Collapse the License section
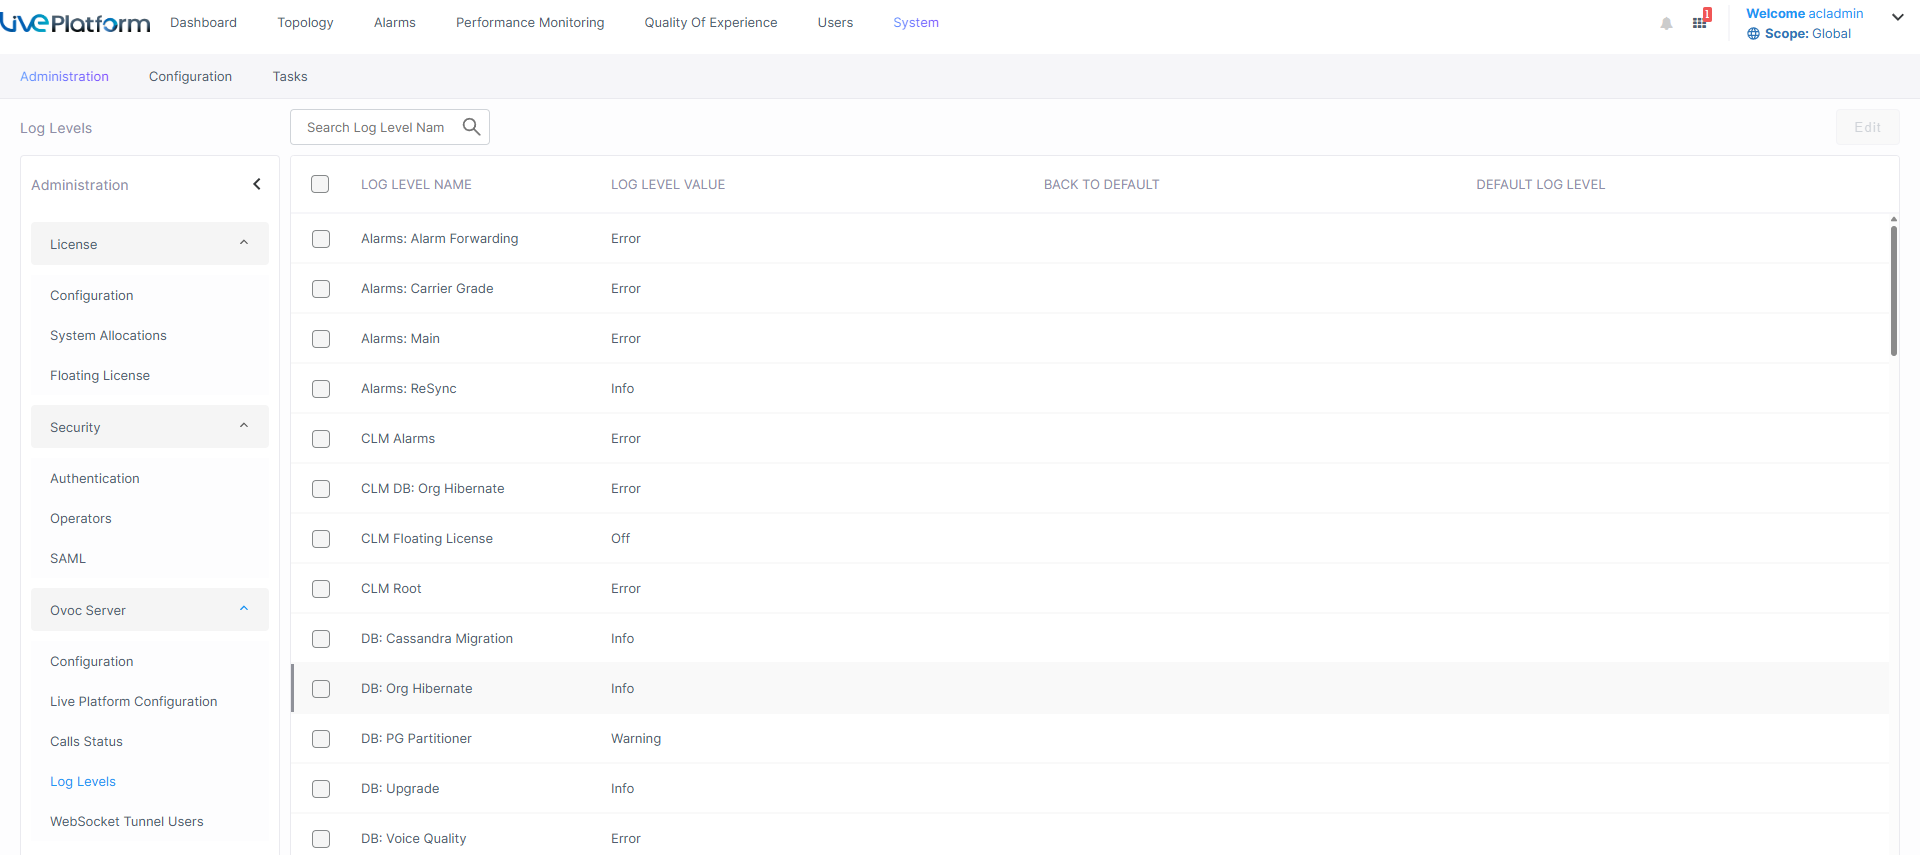 pyautogui.click(x=244, y=243)
